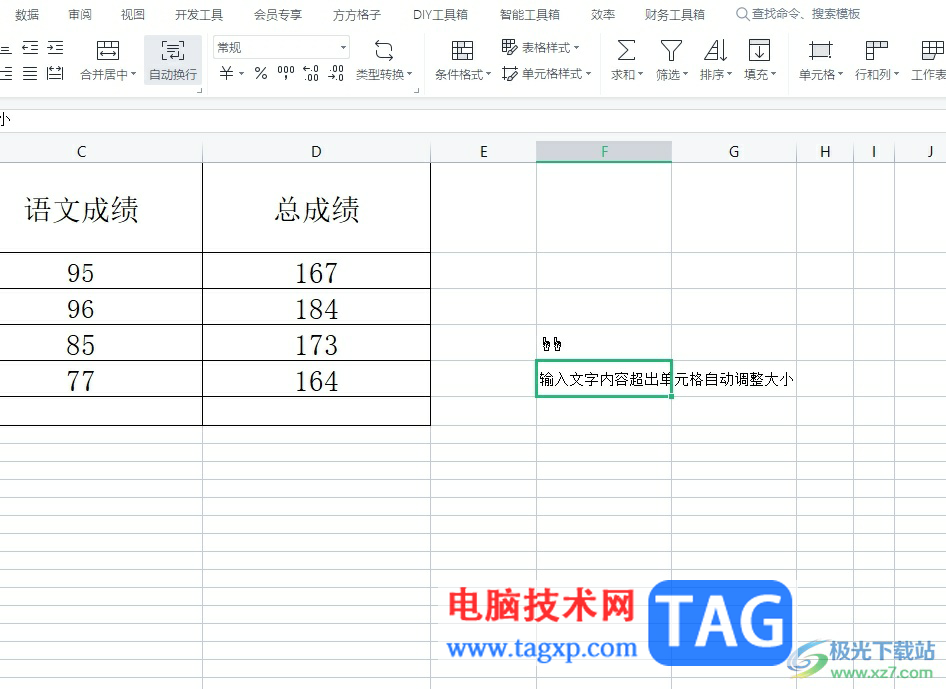Click the Conditional Formatting (条件格式) icon
The image size is (946, 689).
coord(462,51)
